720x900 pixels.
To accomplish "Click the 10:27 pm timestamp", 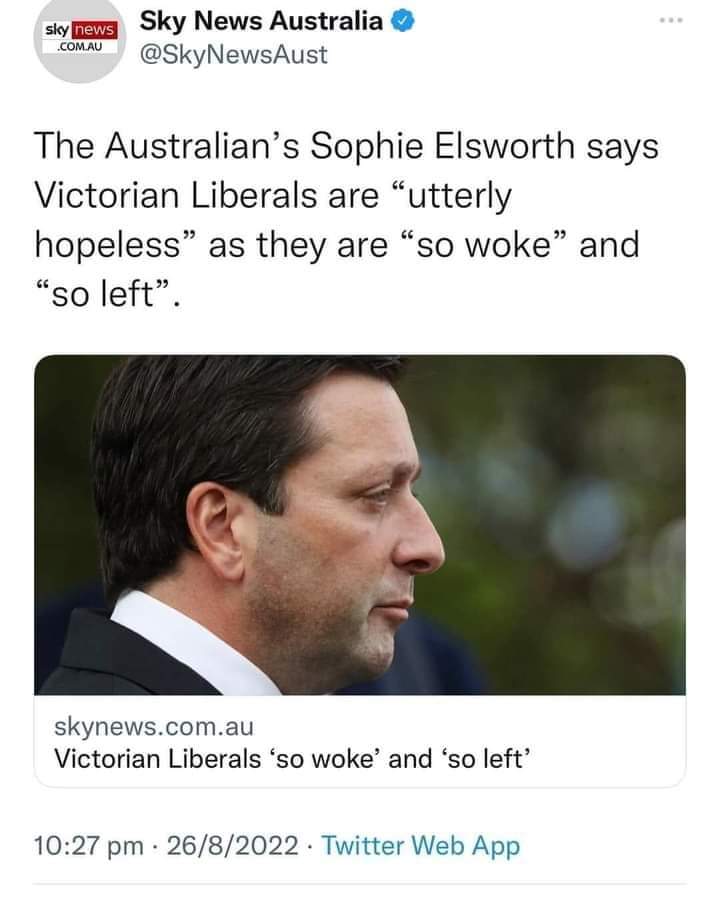I will coord(88,846).
